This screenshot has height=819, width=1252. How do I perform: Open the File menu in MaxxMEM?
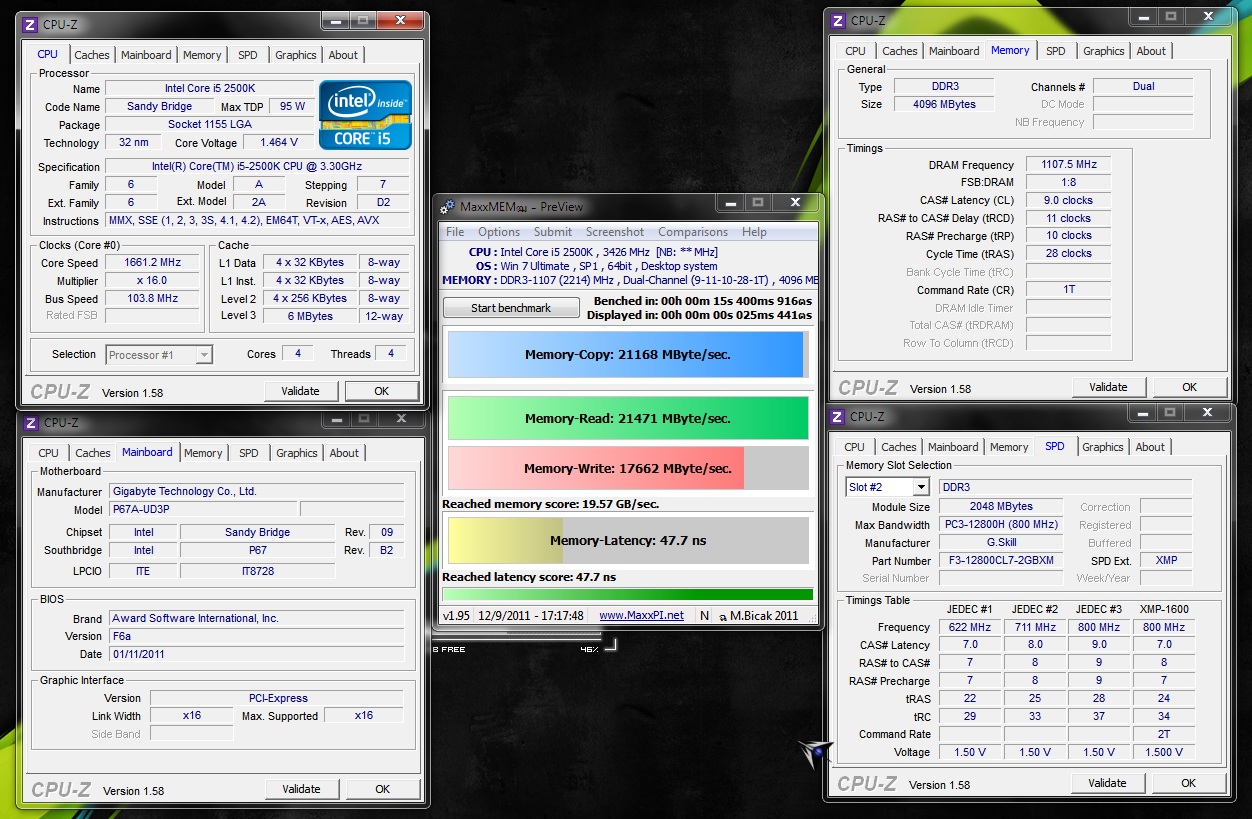click(x=455, y=232)
